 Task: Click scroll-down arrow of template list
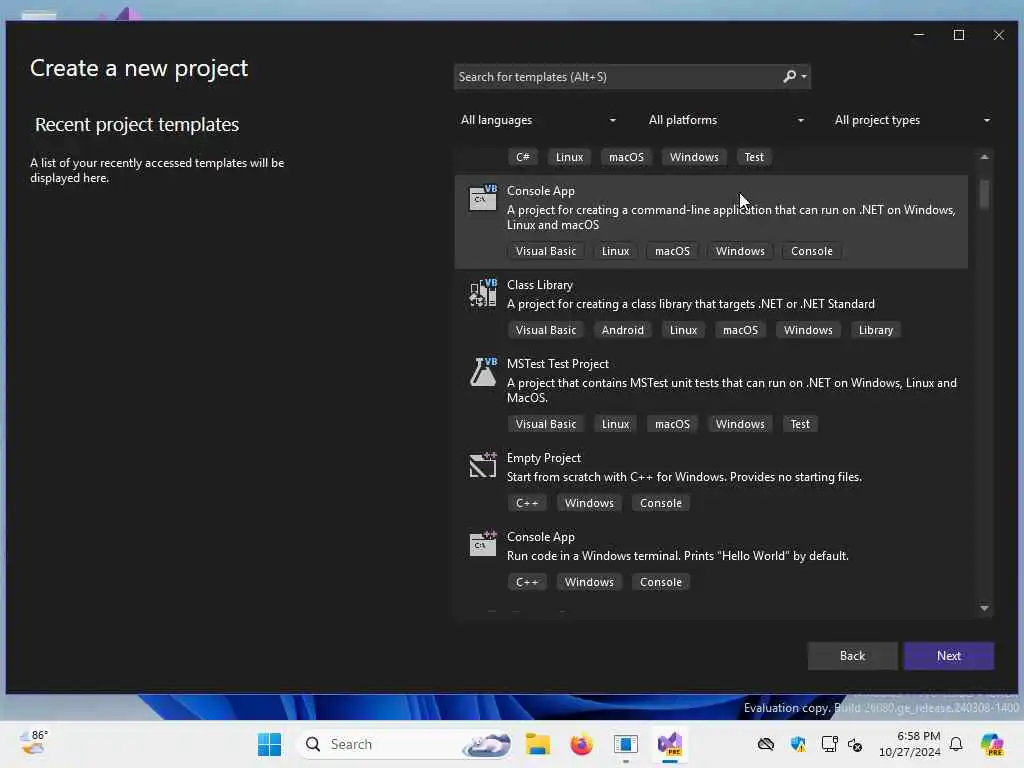[x=984, y=609]
